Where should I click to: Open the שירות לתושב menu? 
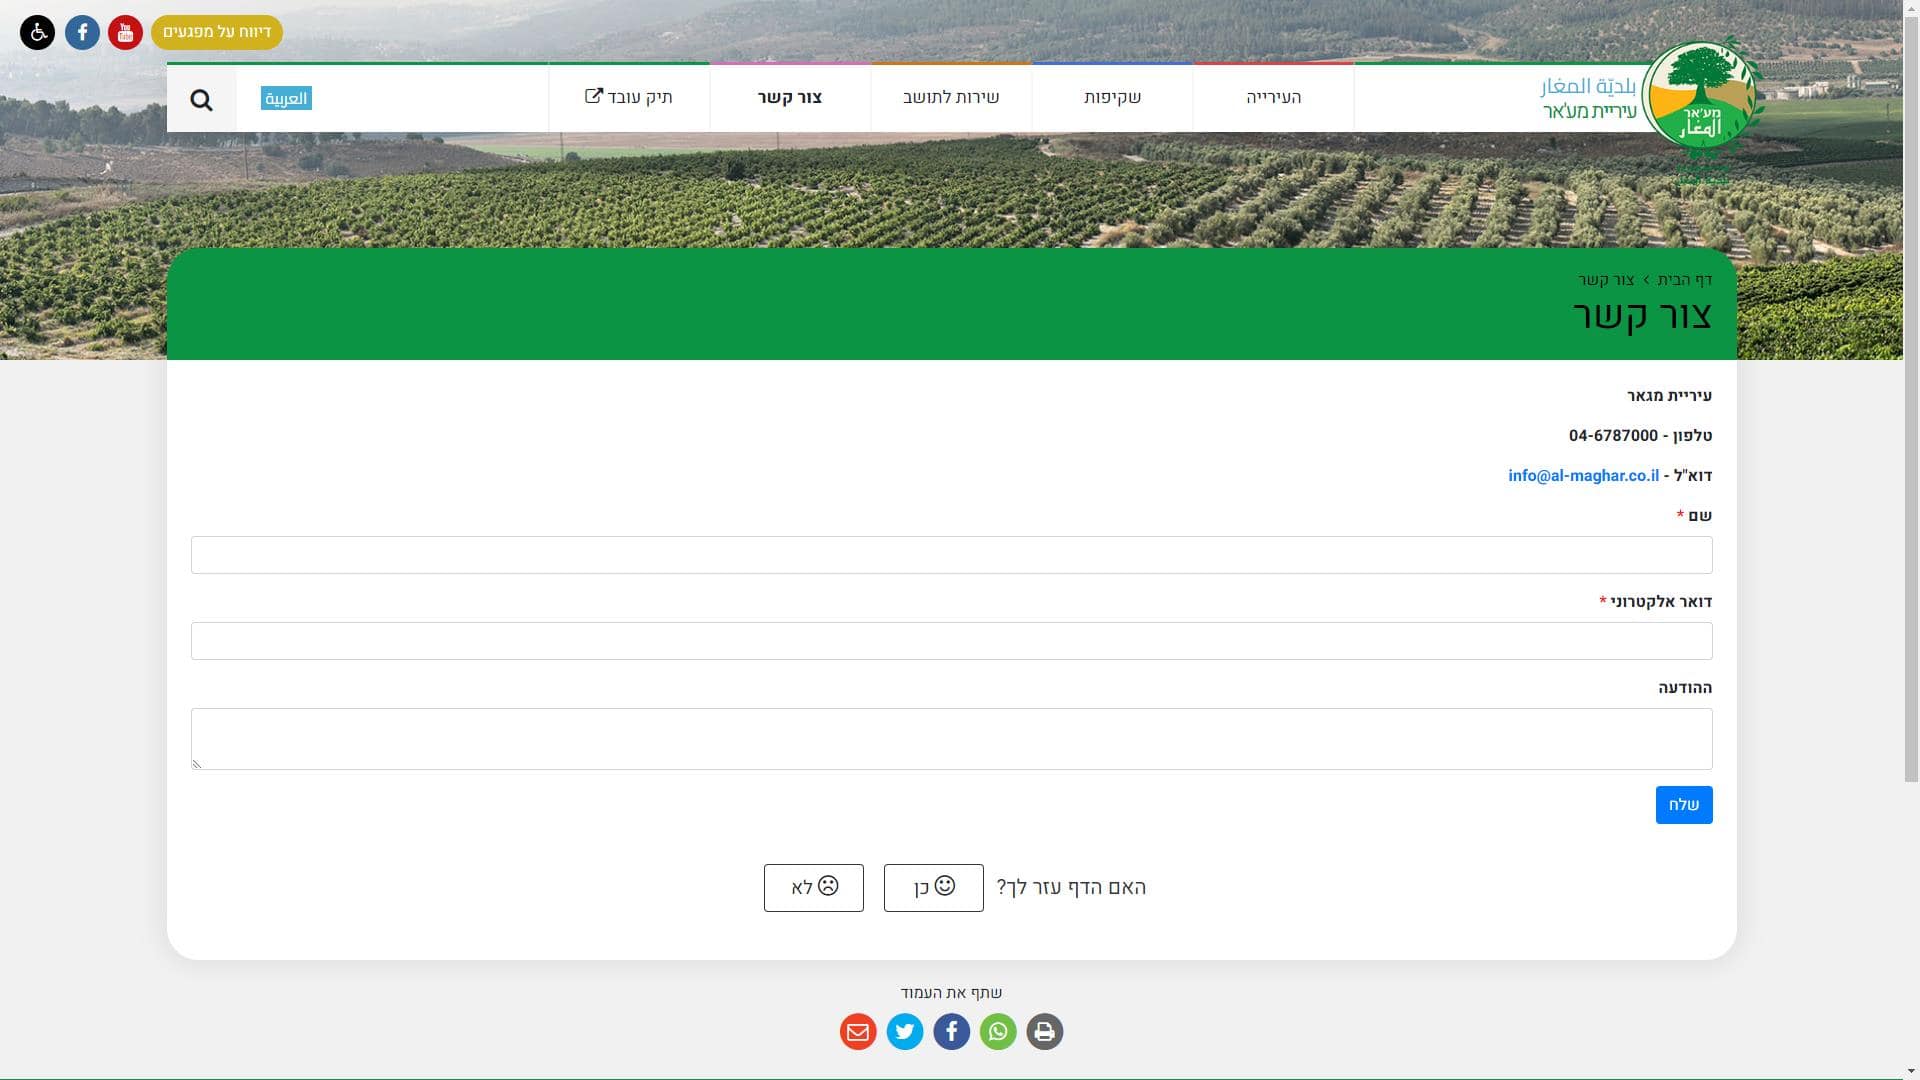[951, 98]
